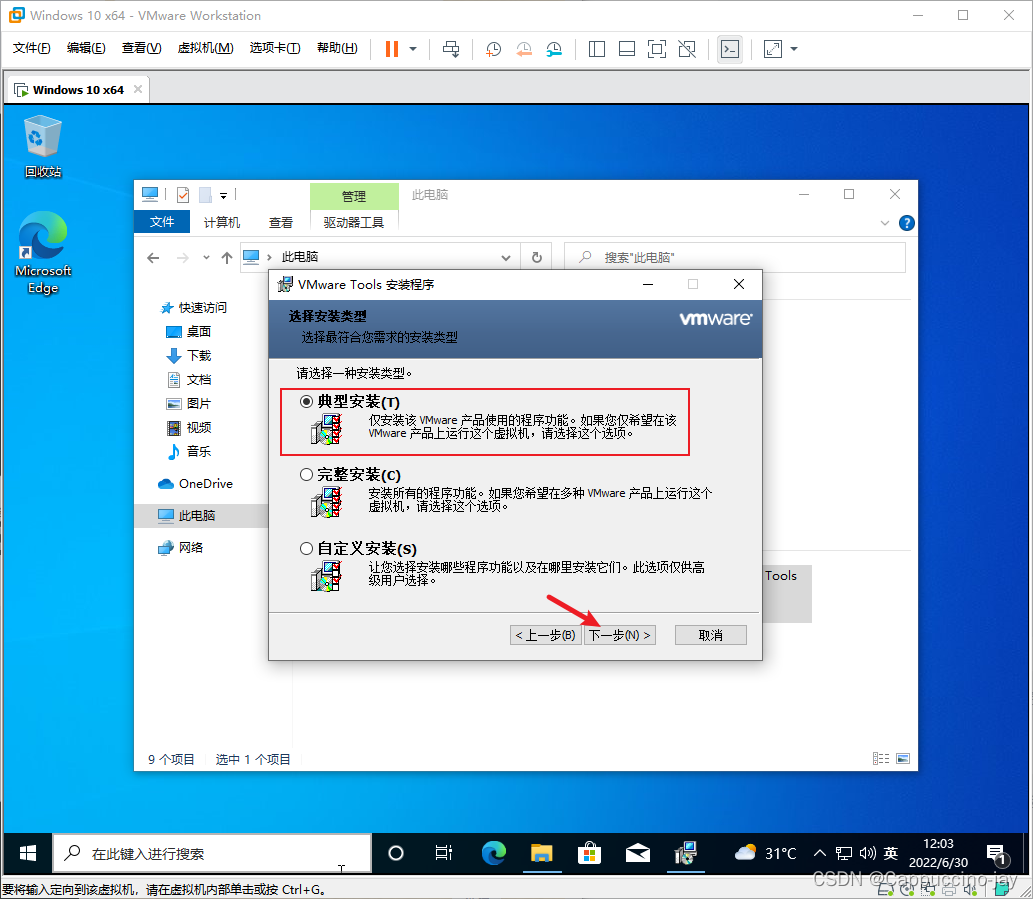The image size is (1033, 899).
Task: Click the Take Snapshot icon
Action: pos(493,49)
